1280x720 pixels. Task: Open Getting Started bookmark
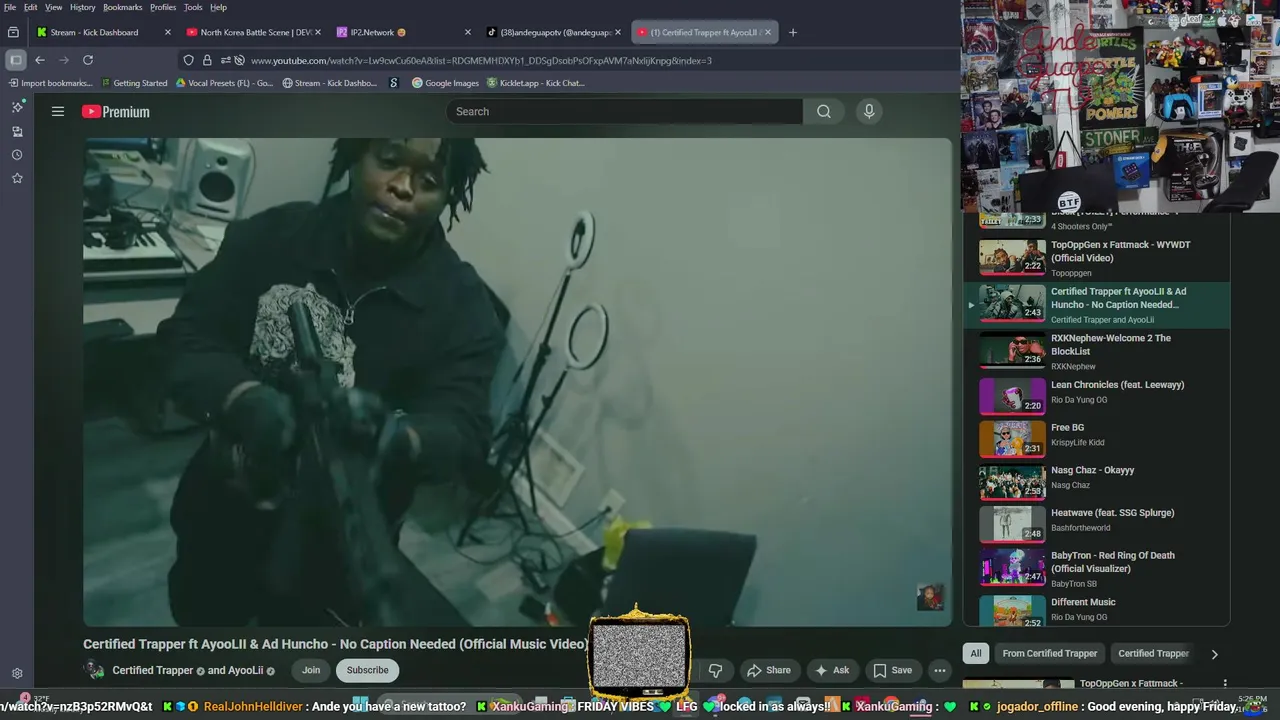(x=133, y=83)
